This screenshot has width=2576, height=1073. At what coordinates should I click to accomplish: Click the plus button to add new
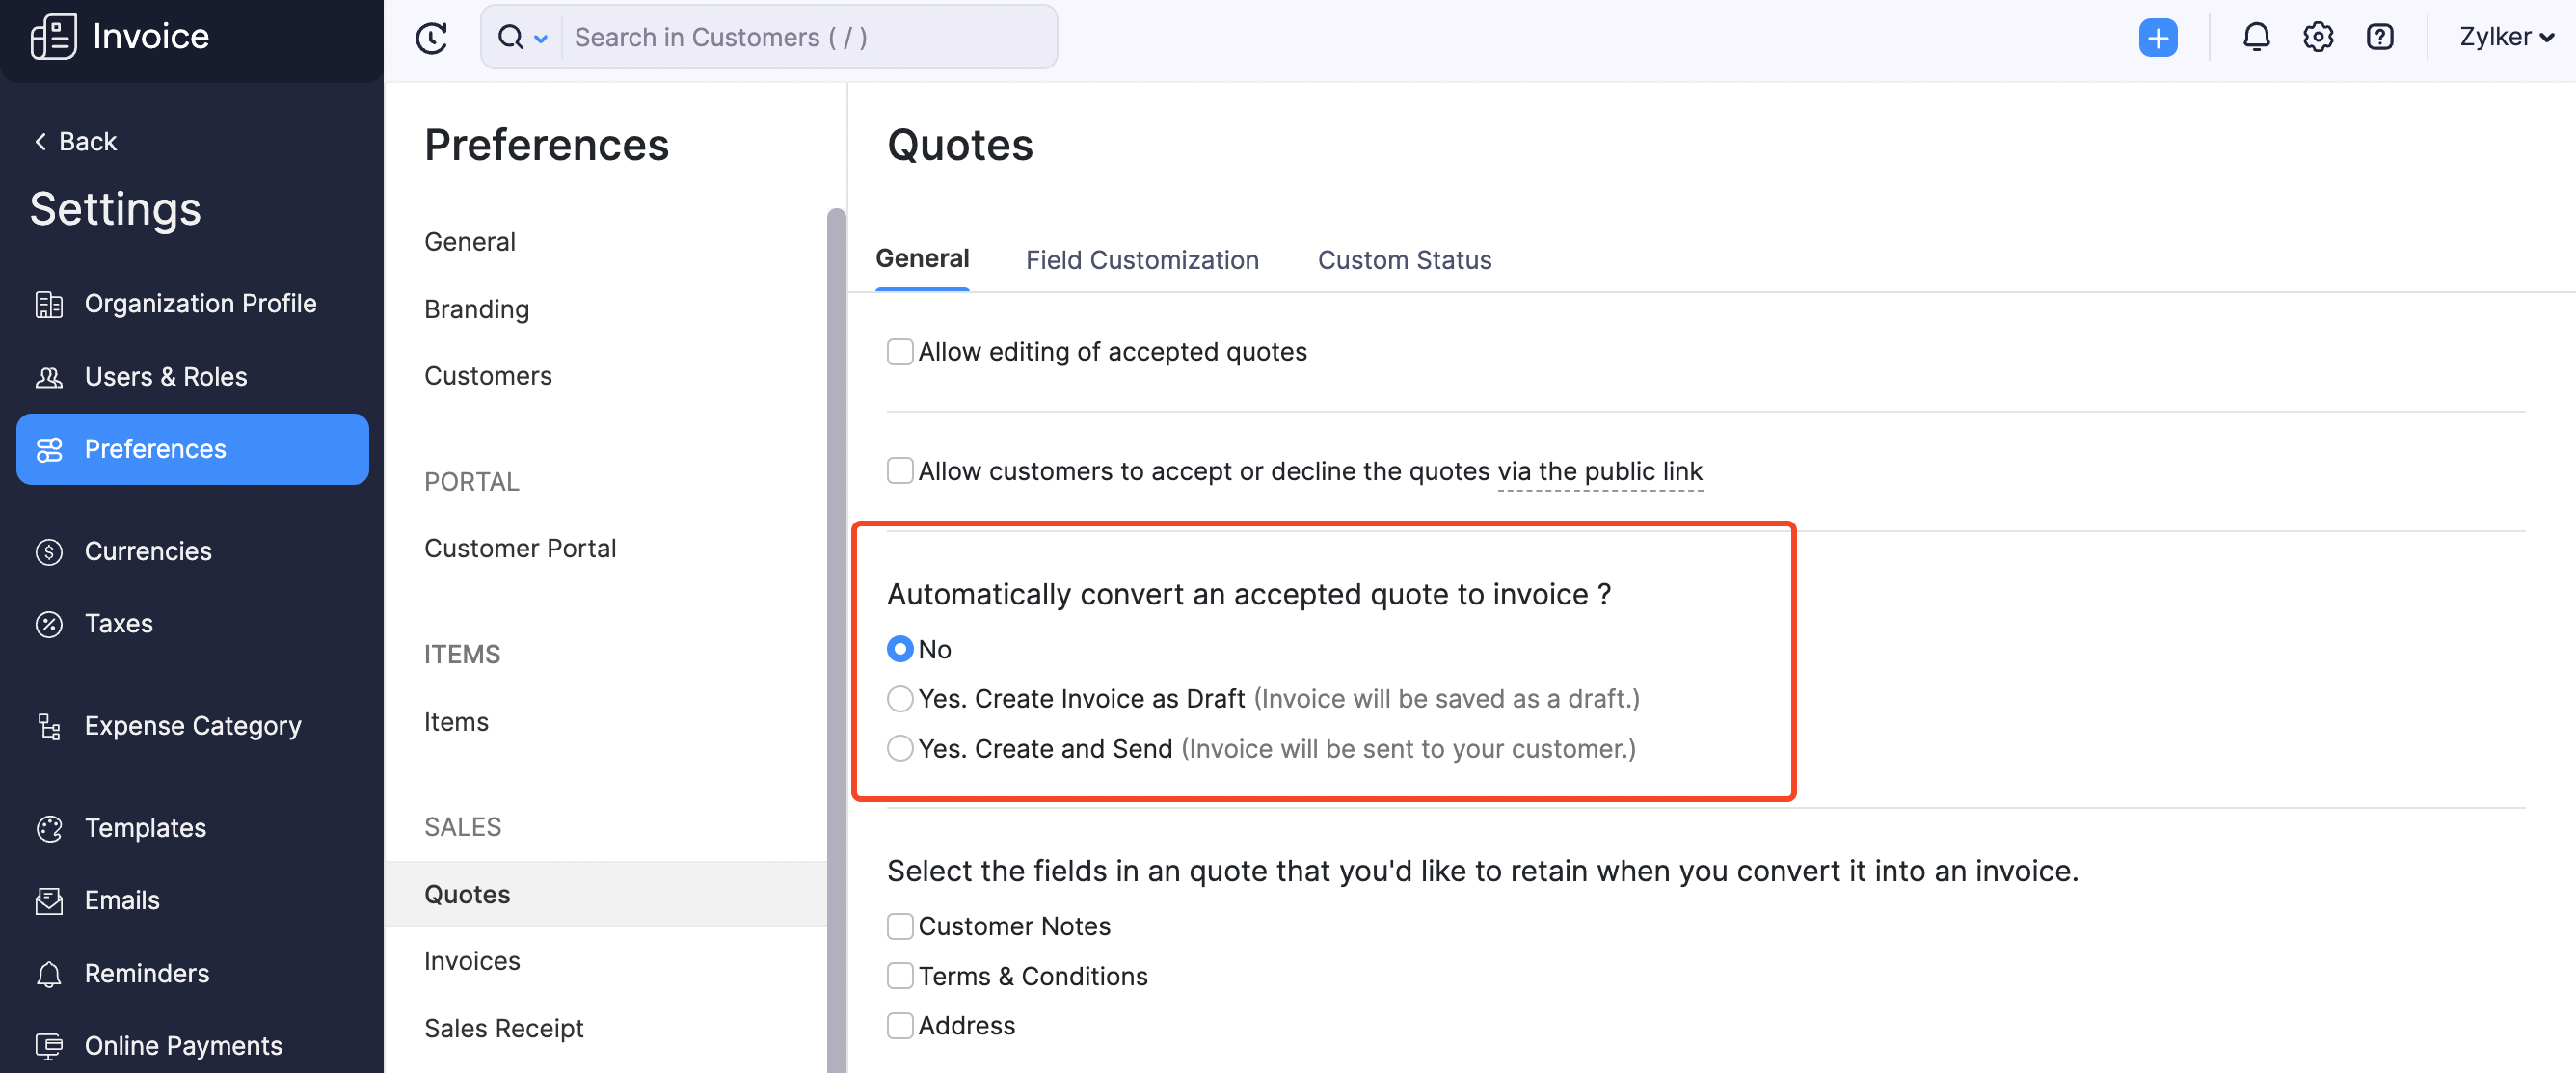[x=2157, y=35]
